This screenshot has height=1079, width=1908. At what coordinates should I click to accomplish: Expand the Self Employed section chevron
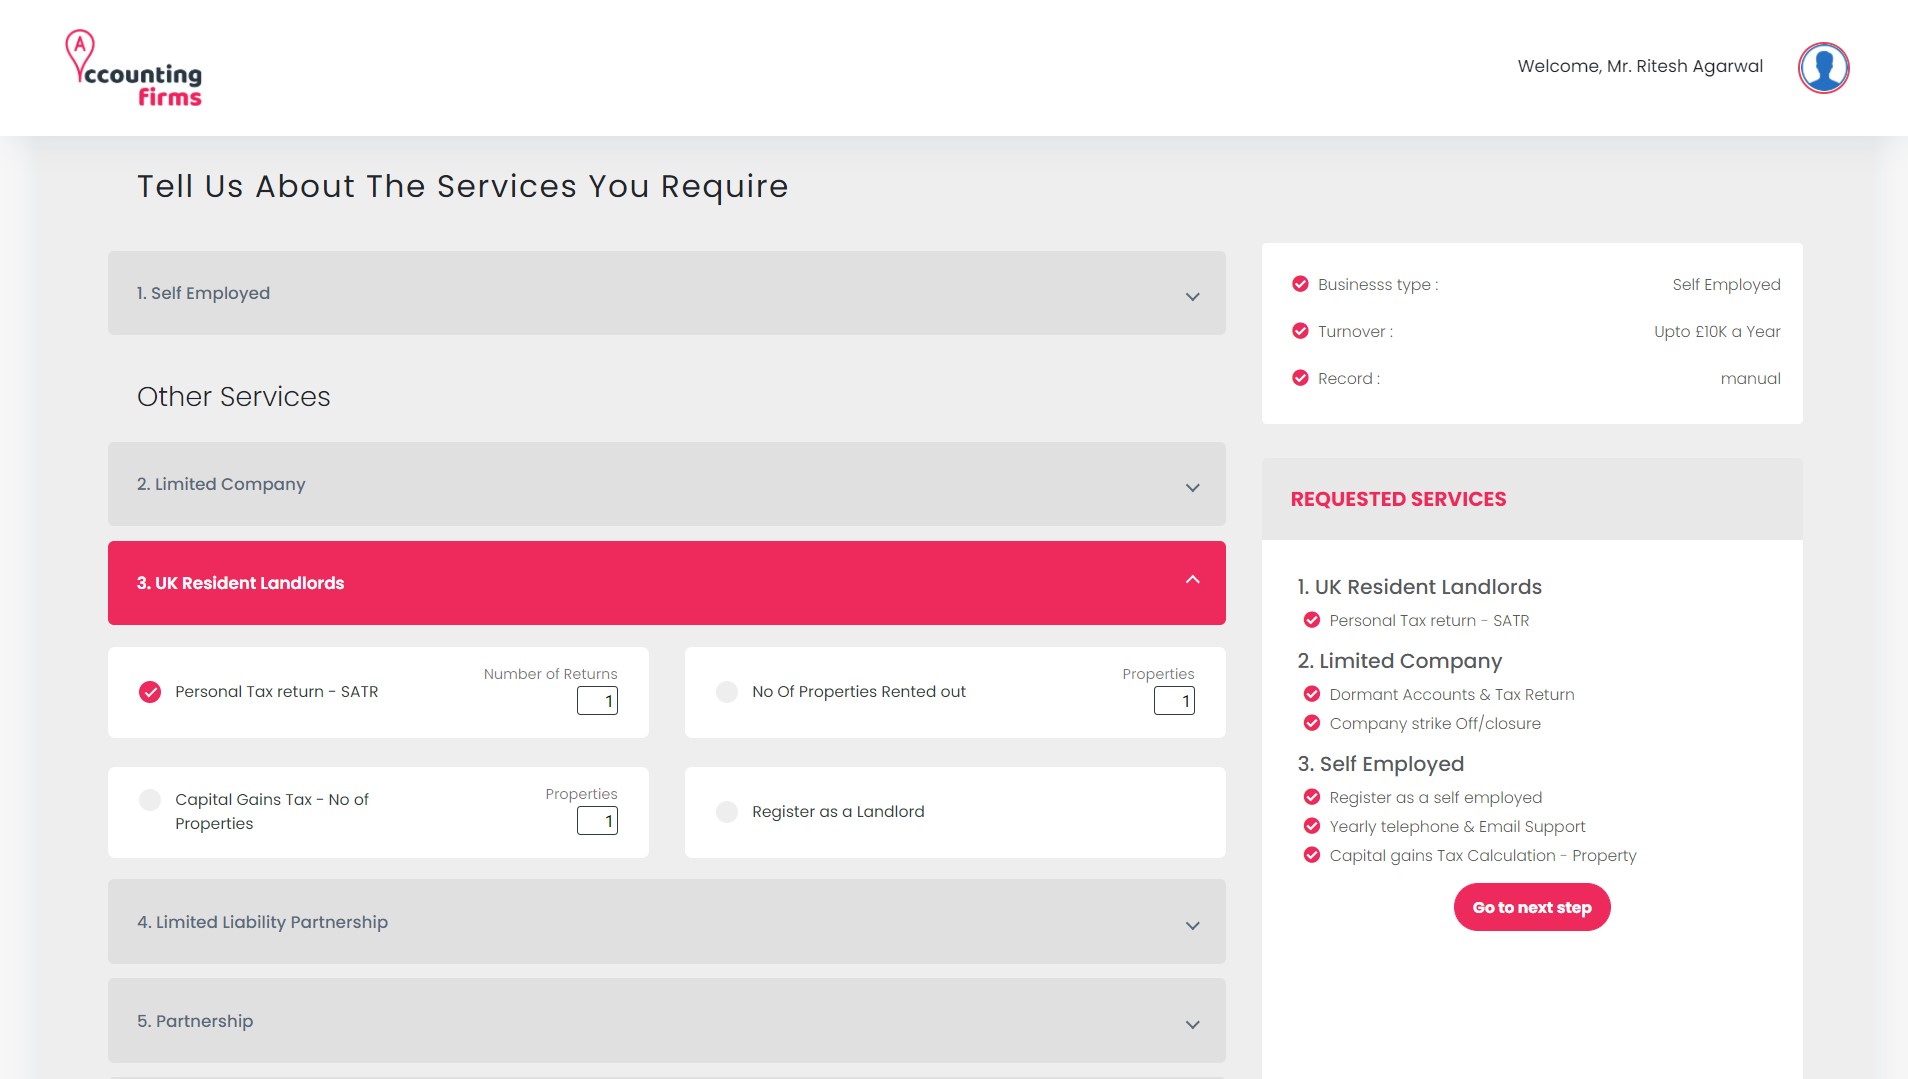pyautogui.click(x=1192, y=297)
